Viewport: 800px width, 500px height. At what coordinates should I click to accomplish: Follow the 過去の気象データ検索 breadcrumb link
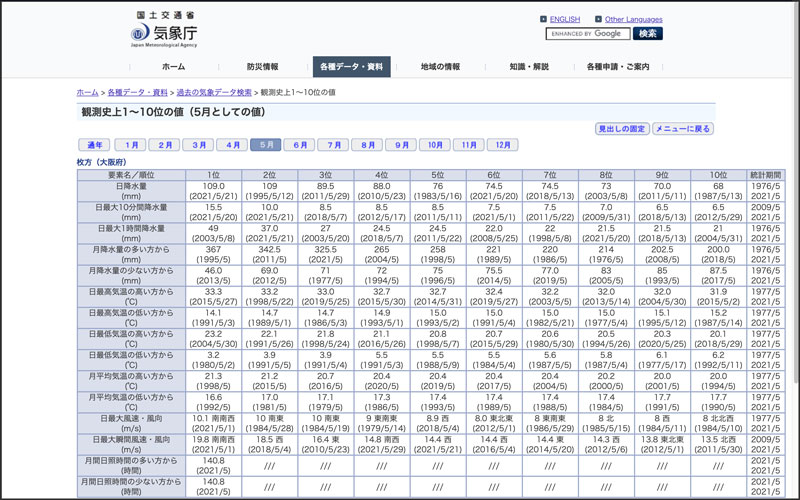[218, 92]
